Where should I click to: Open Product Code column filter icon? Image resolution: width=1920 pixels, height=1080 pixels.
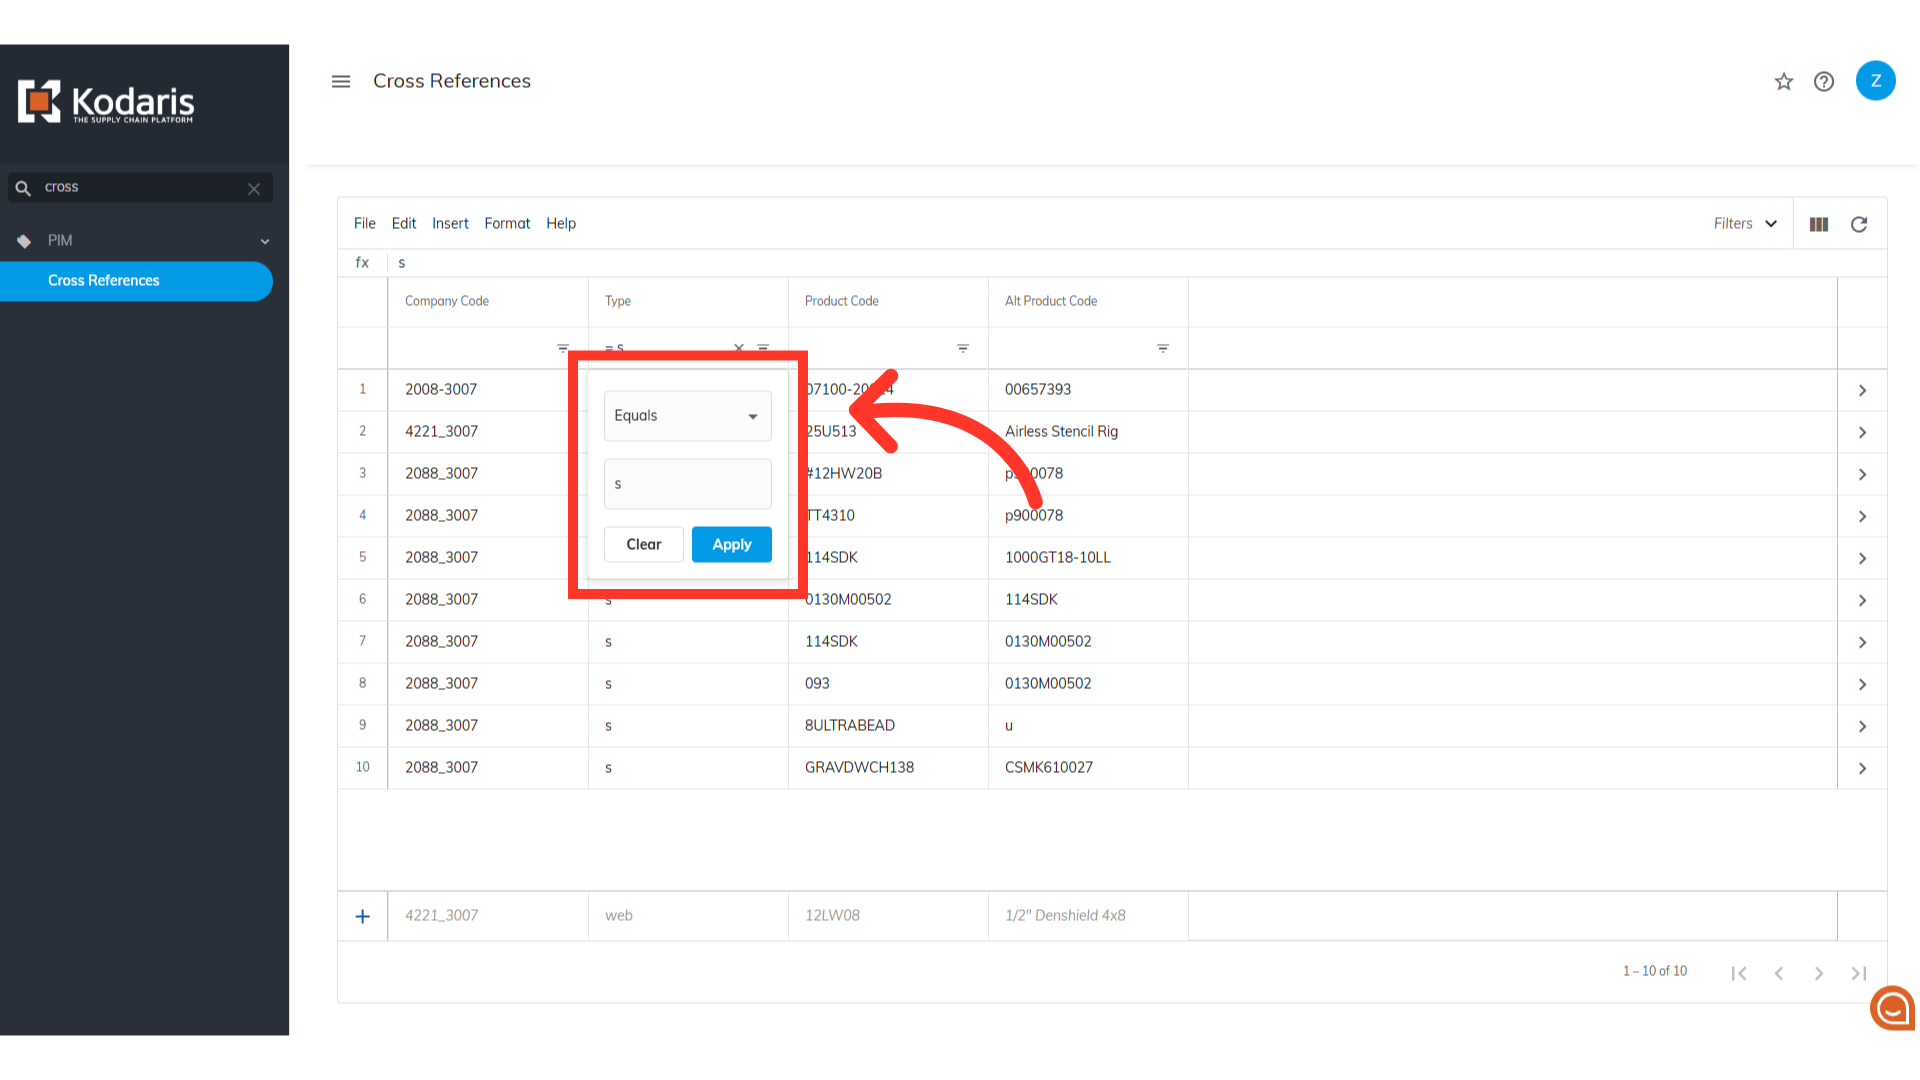(962, 348)
